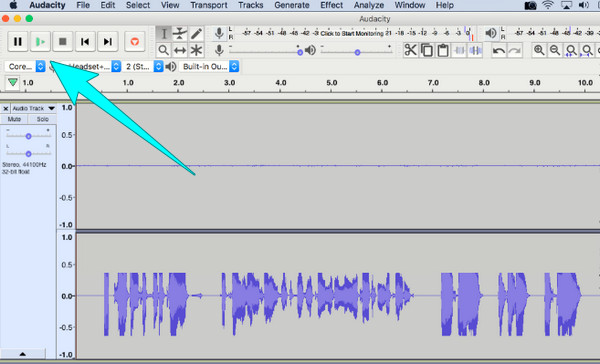Screen dimensions: 600x364
Task: Click the Pause transport button
Action: 18,41
